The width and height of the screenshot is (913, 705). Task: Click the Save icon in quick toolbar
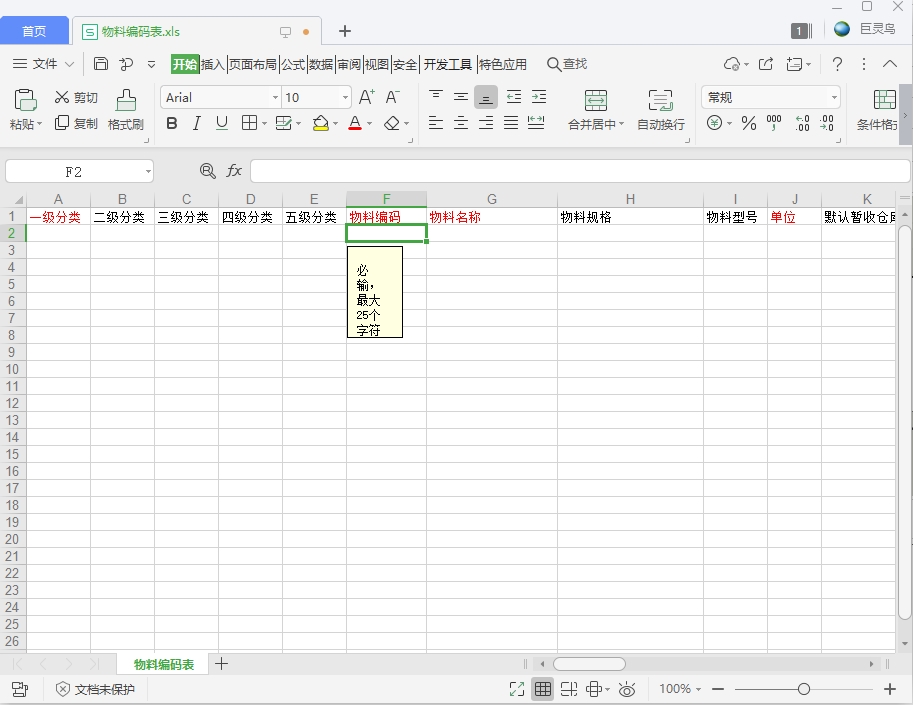point(101,64)
